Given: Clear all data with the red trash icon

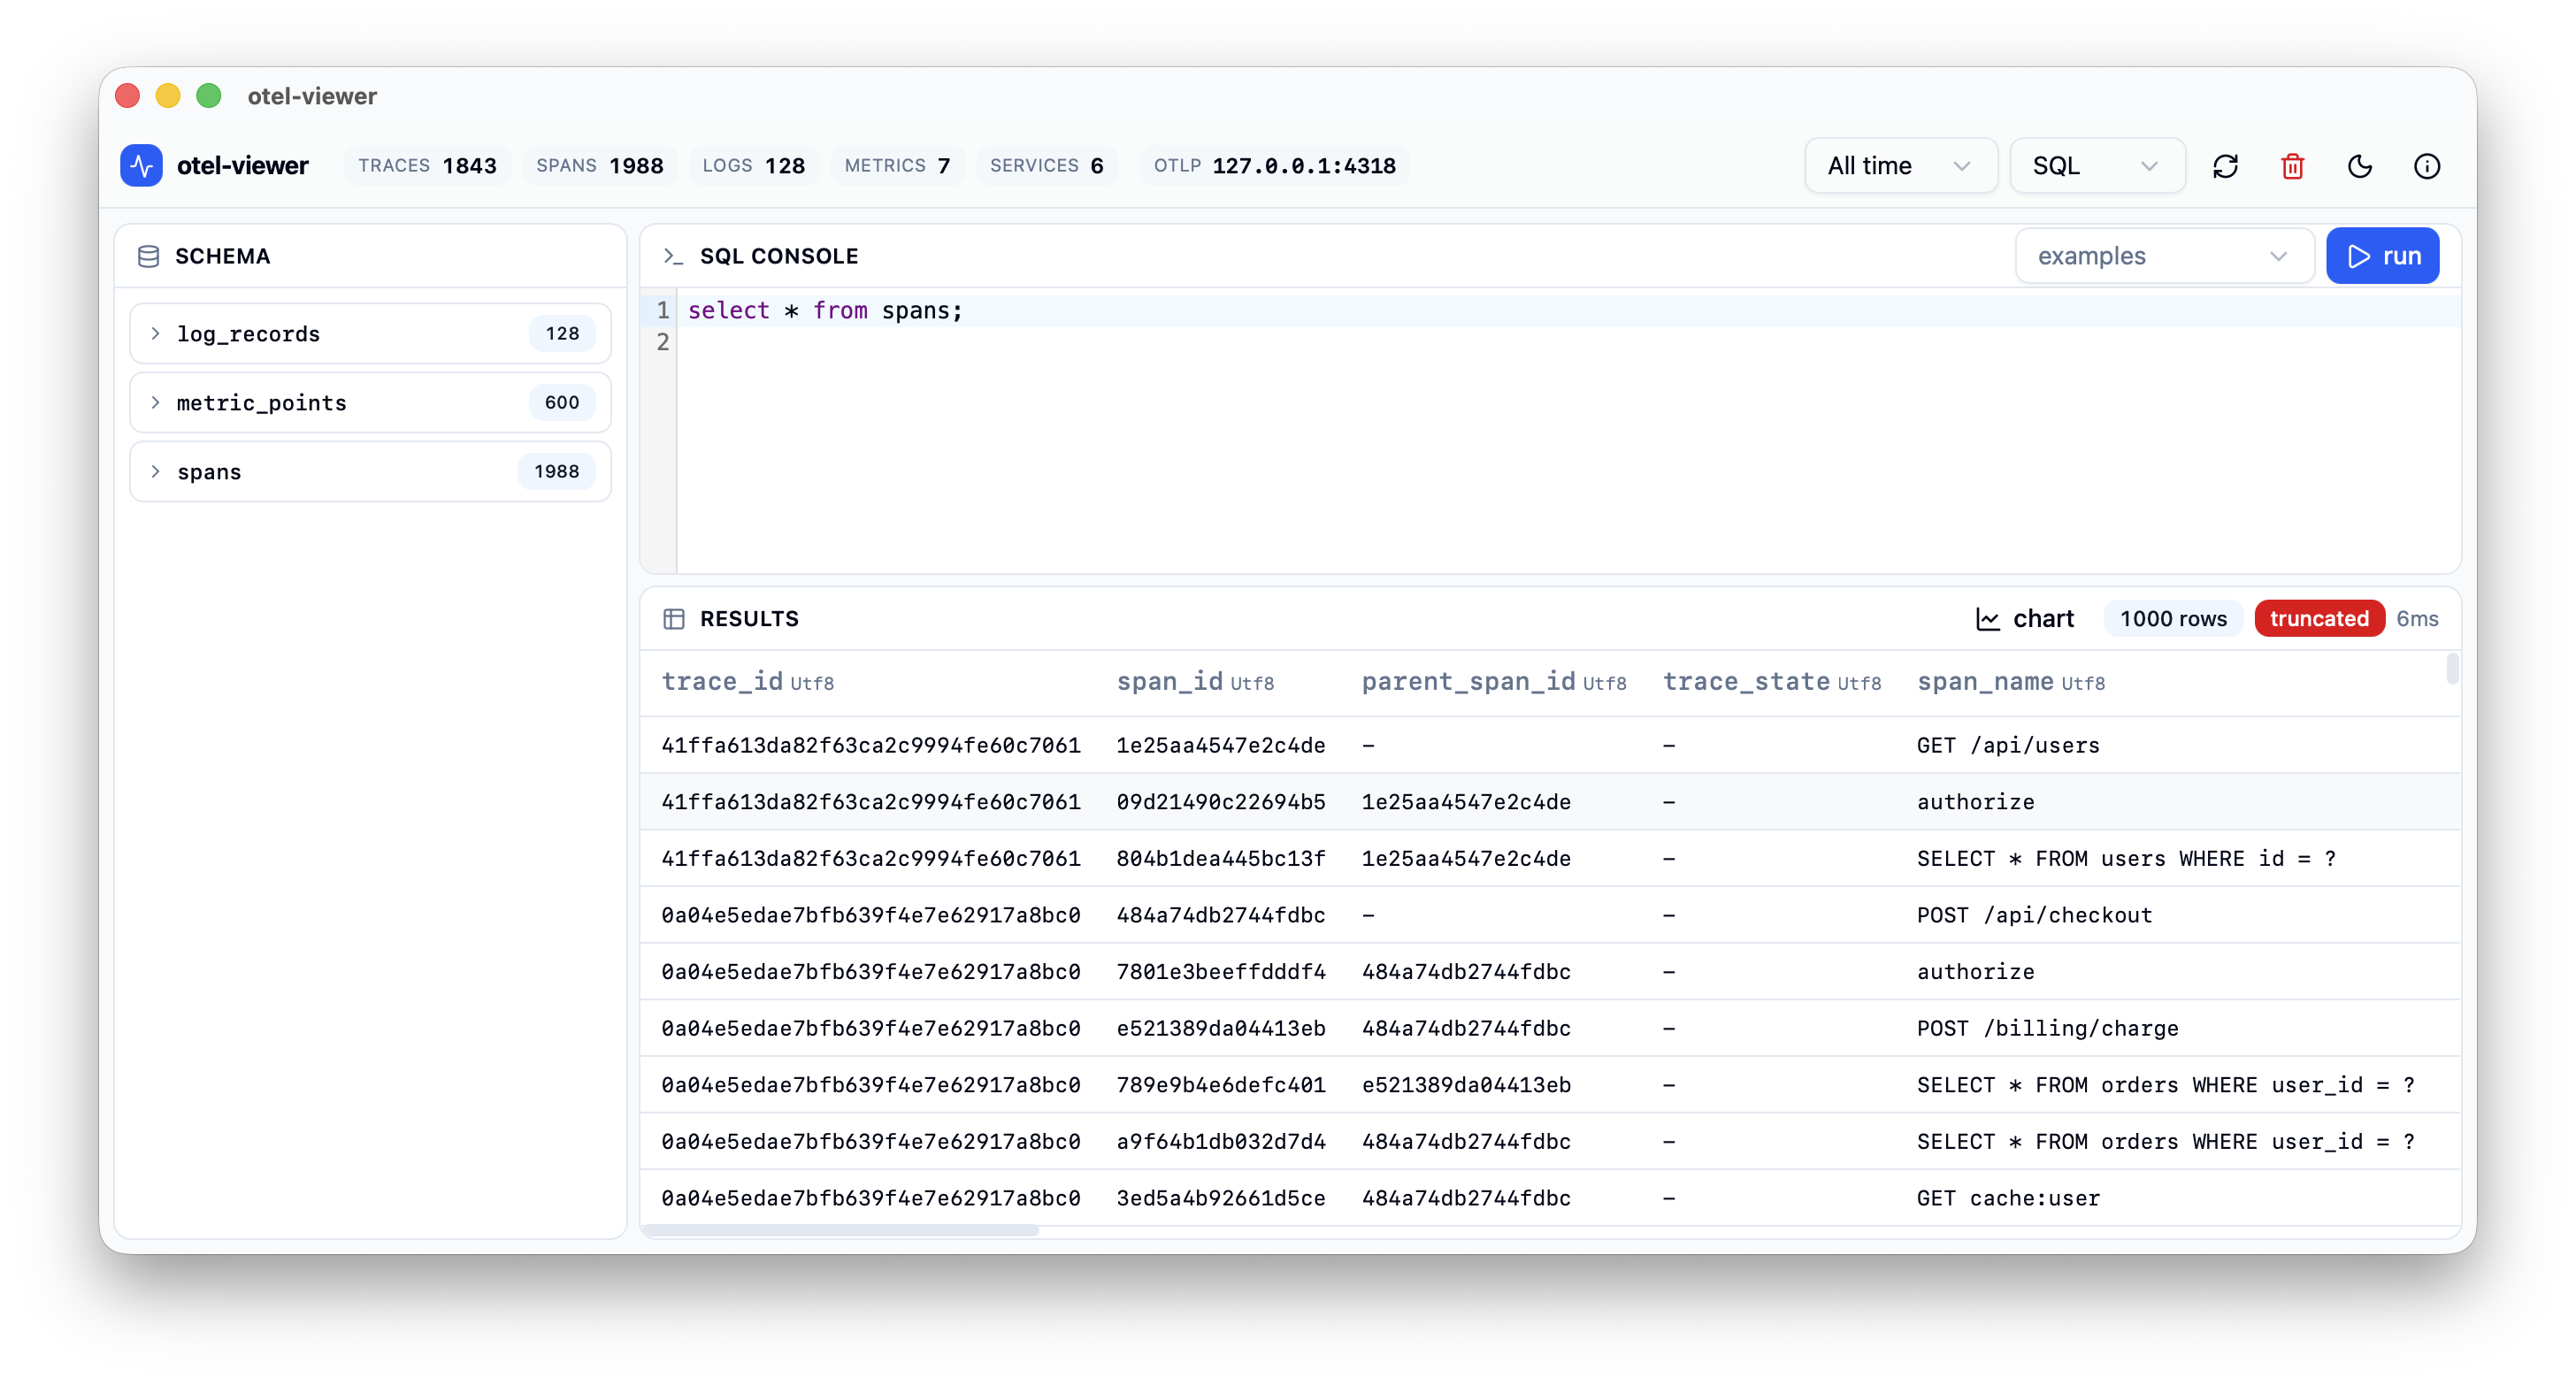Looking at the screenshot, I should (2292, 166).
